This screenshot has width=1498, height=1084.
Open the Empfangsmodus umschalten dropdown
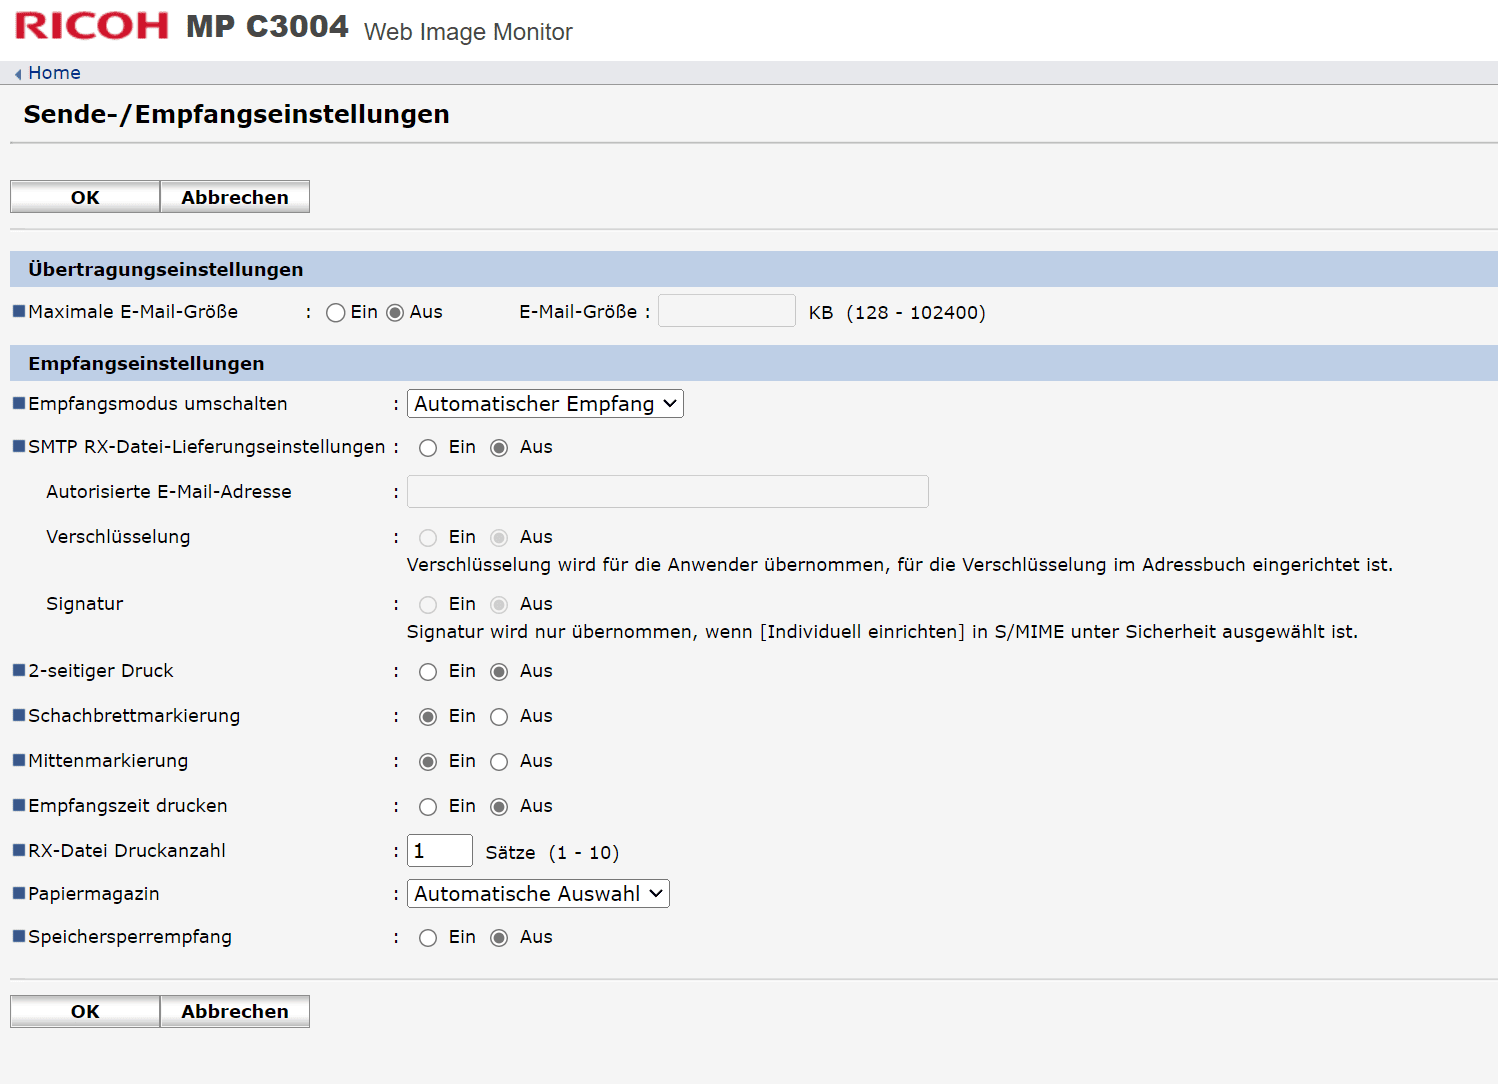coord(545,404)
